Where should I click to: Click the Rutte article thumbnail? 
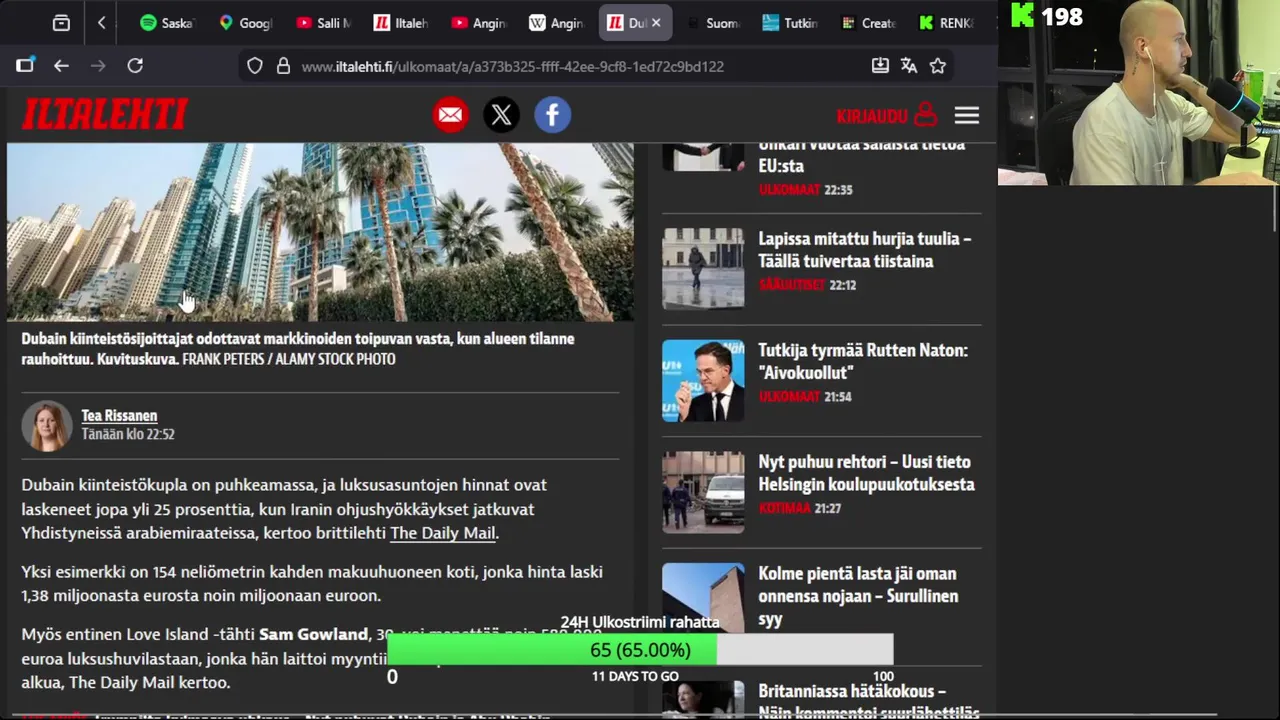pyautogui.click(x=703, y=380)
